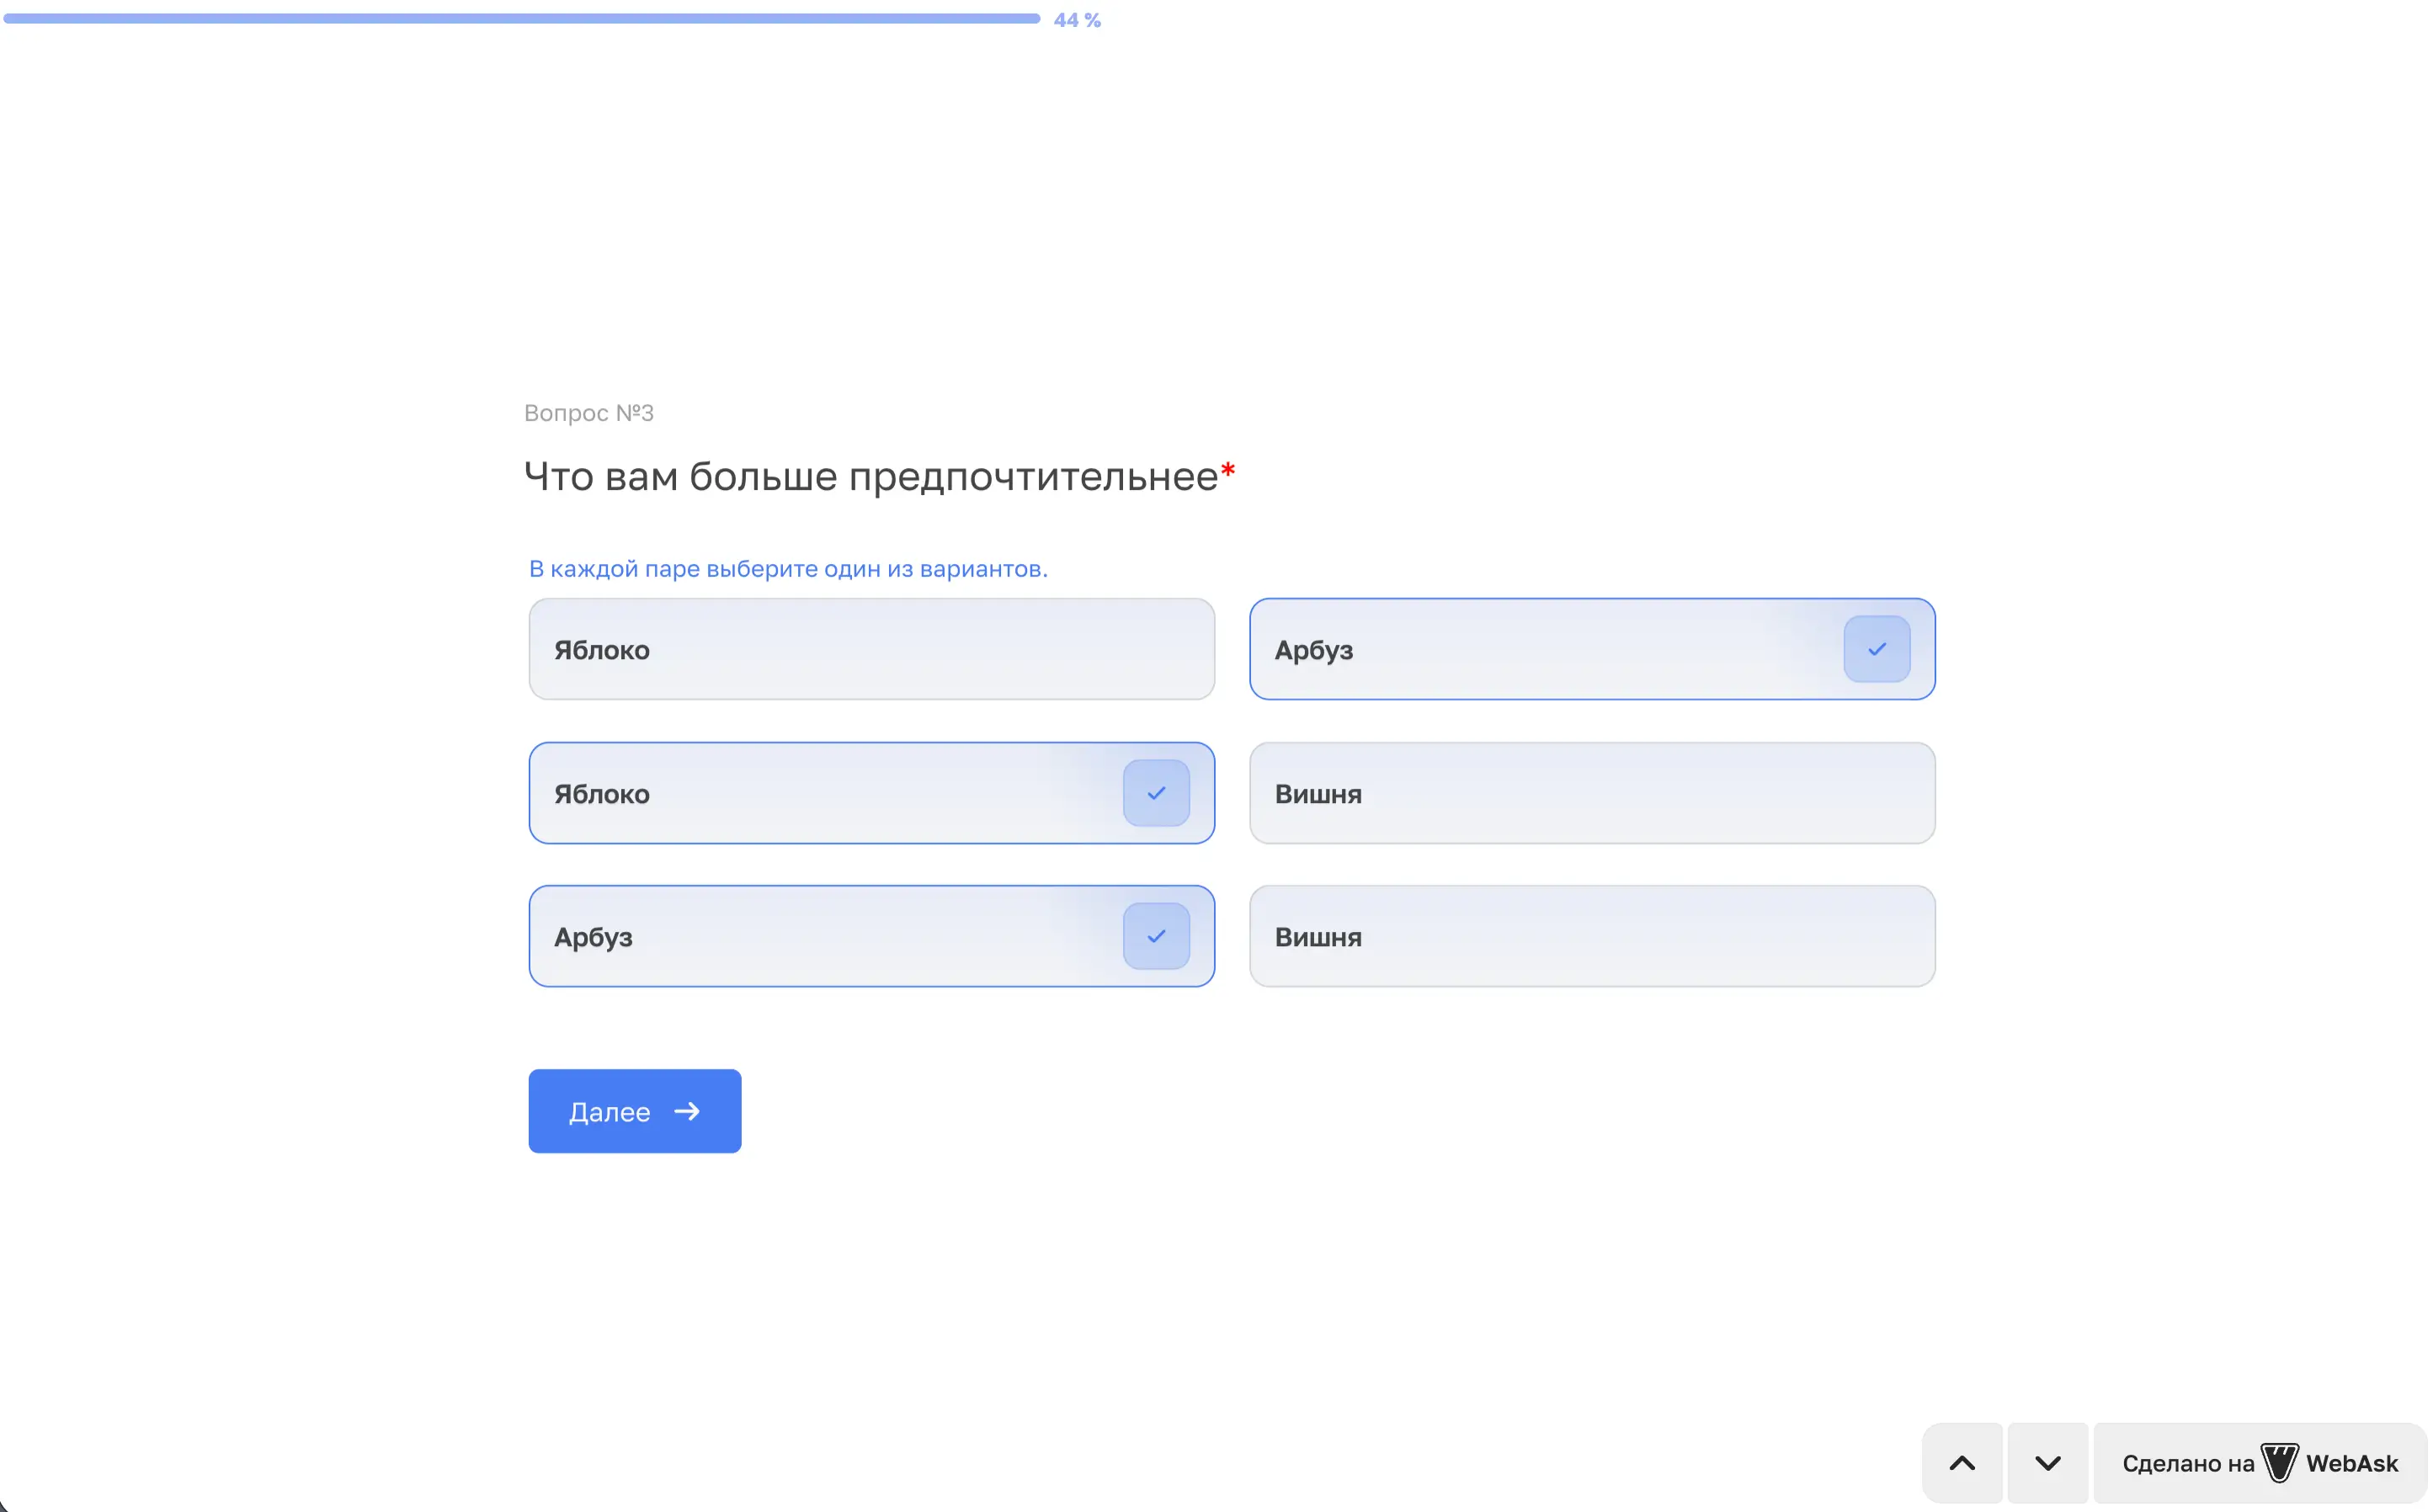Deselect the checked Арбуз option in first pair
Screen dimensions: 2433x1512
pos(1592,649)
